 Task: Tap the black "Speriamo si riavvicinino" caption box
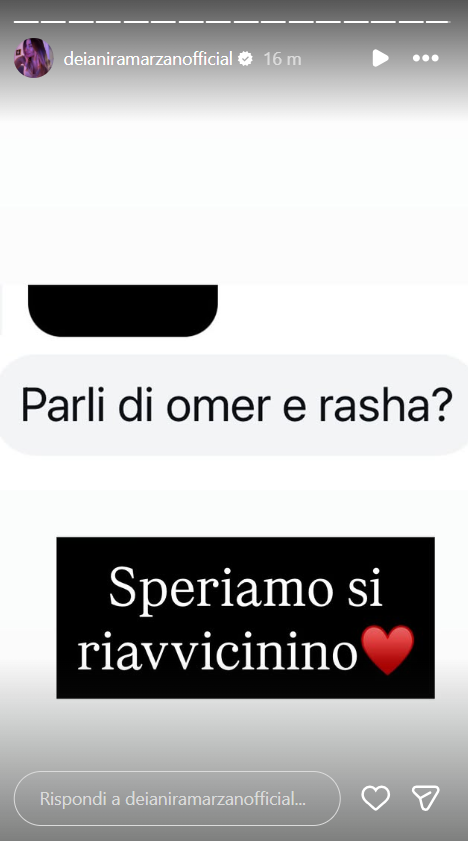(x=246, y=618)
